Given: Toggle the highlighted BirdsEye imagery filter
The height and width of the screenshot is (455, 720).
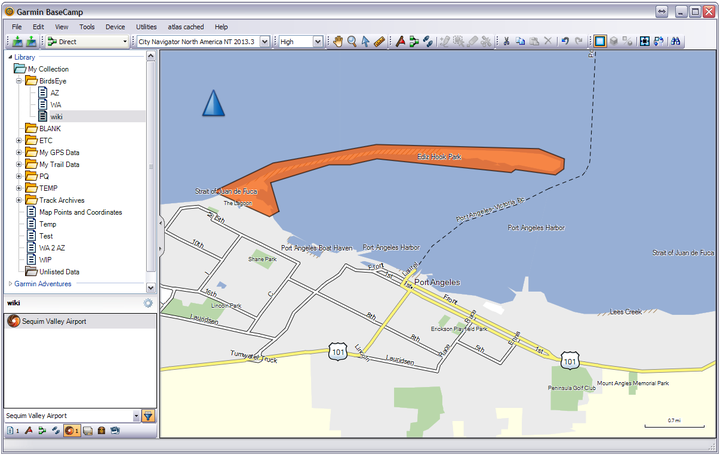Looking at the screenshot, I should pyautogui.click(x=72, y=431).
